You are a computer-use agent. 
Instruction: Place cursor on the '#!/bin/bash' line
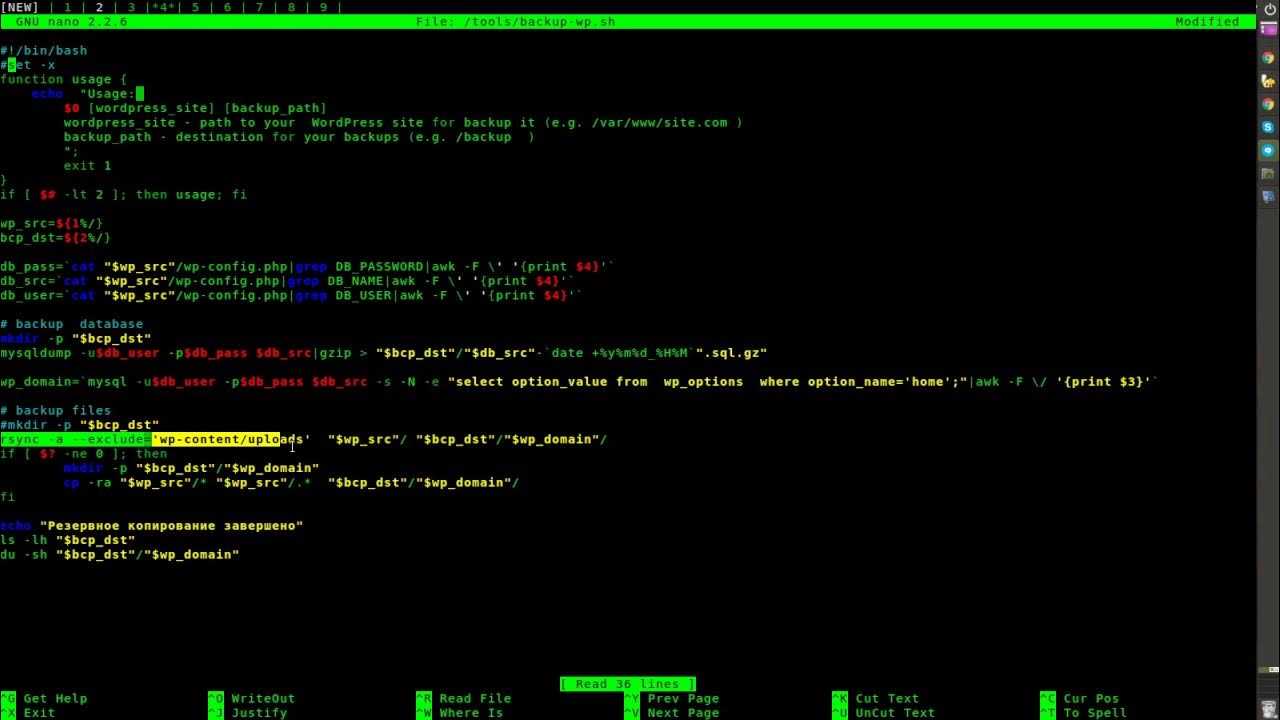(44, 50)
